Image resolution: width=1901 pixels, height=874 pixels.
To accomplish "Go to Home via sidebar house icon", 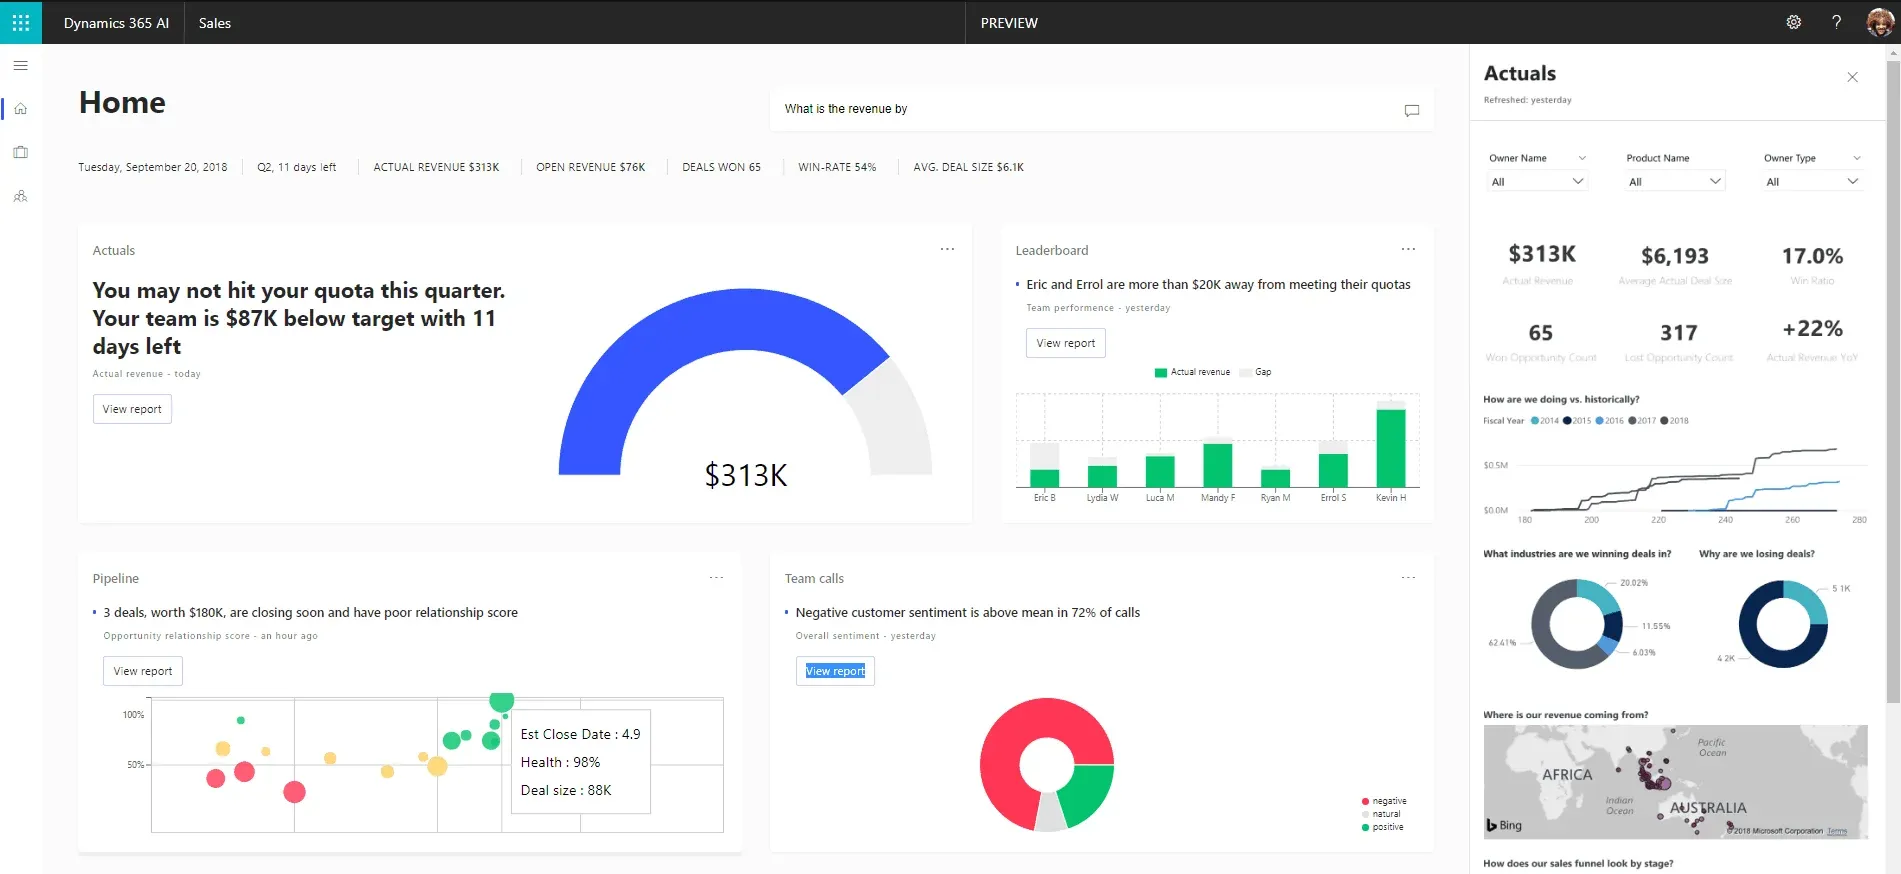I will (20, 108).
